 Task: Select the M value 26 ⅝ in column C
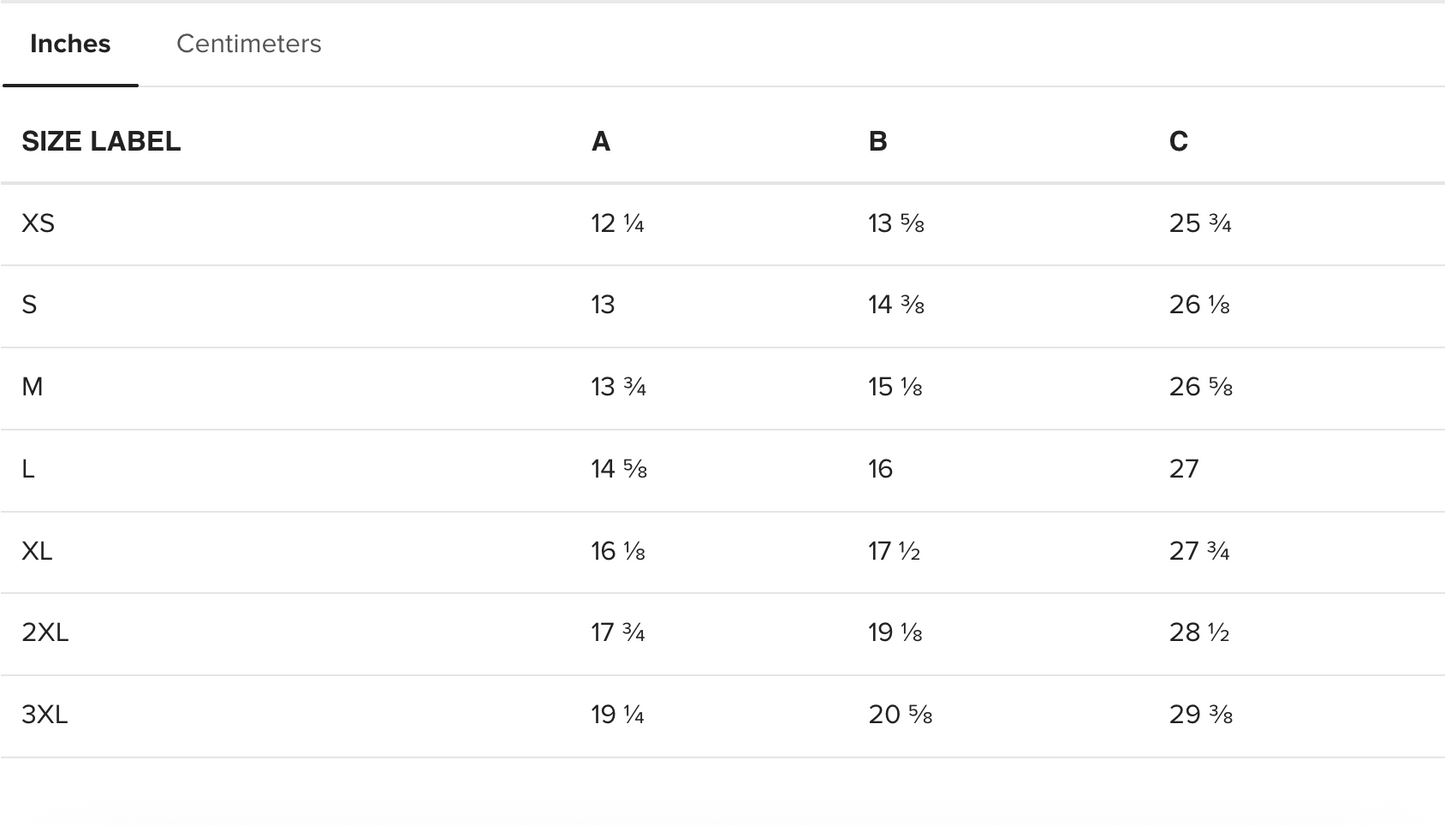tap(1200, 387)
